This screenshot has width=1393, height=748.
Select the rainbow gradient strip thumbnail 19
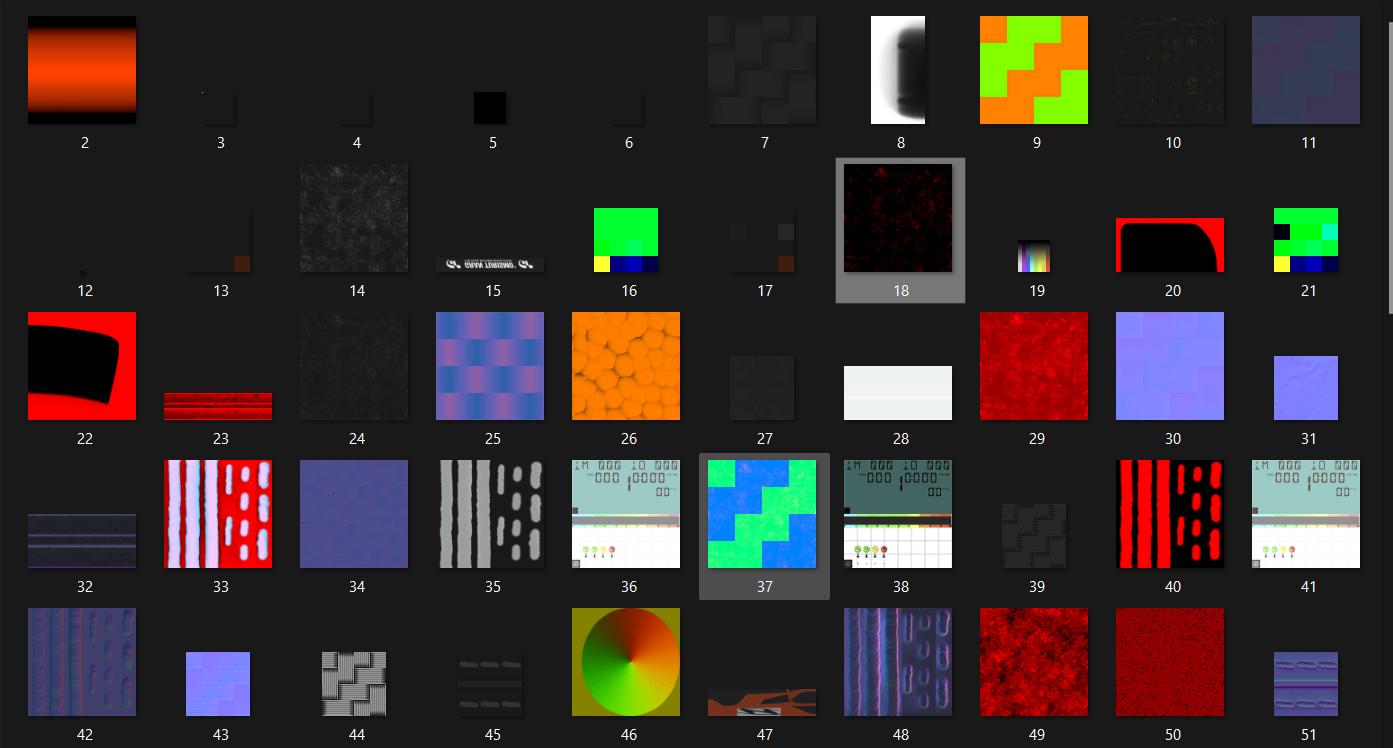1036,256
